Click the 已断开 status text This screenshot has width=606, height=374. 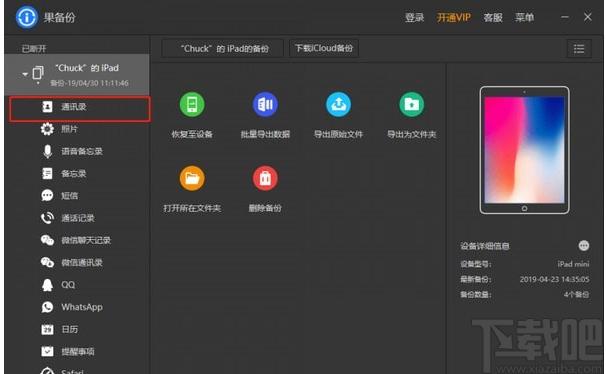point(34,49)
